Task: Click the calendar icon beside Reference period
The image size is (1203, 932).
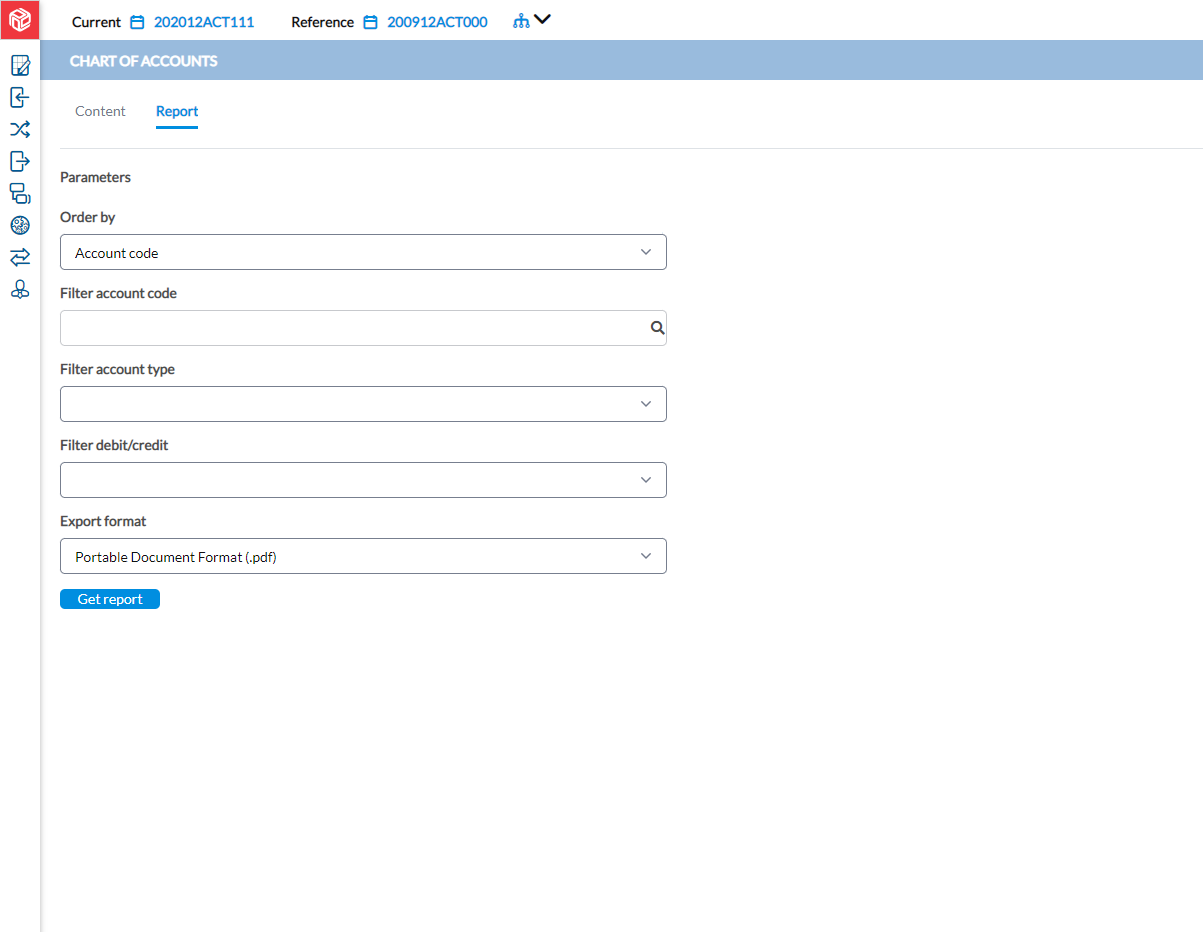Action: pos(370,22)
